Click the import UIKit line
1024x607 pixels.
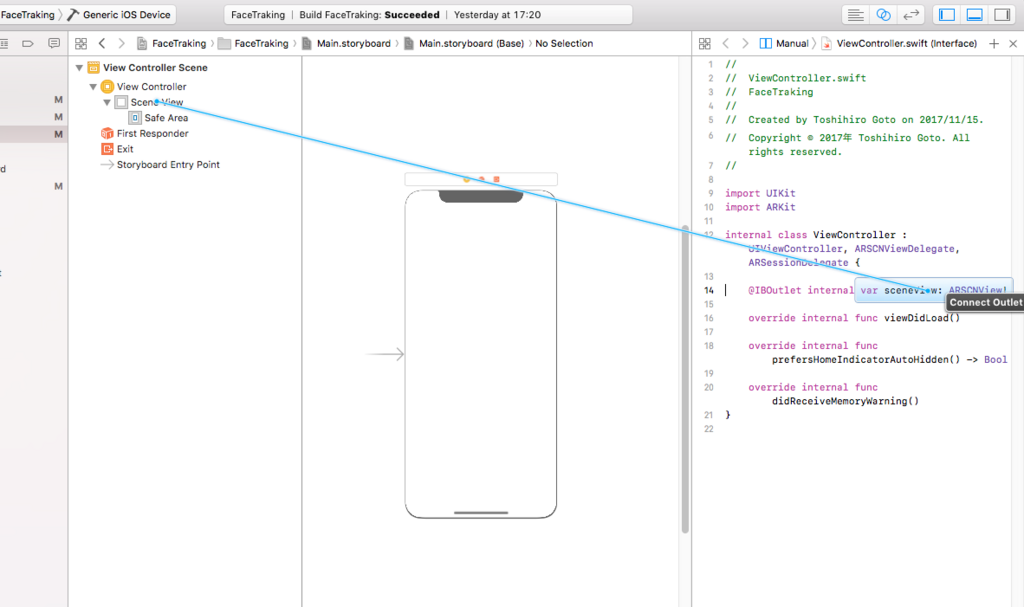click(x=760, y=193)
